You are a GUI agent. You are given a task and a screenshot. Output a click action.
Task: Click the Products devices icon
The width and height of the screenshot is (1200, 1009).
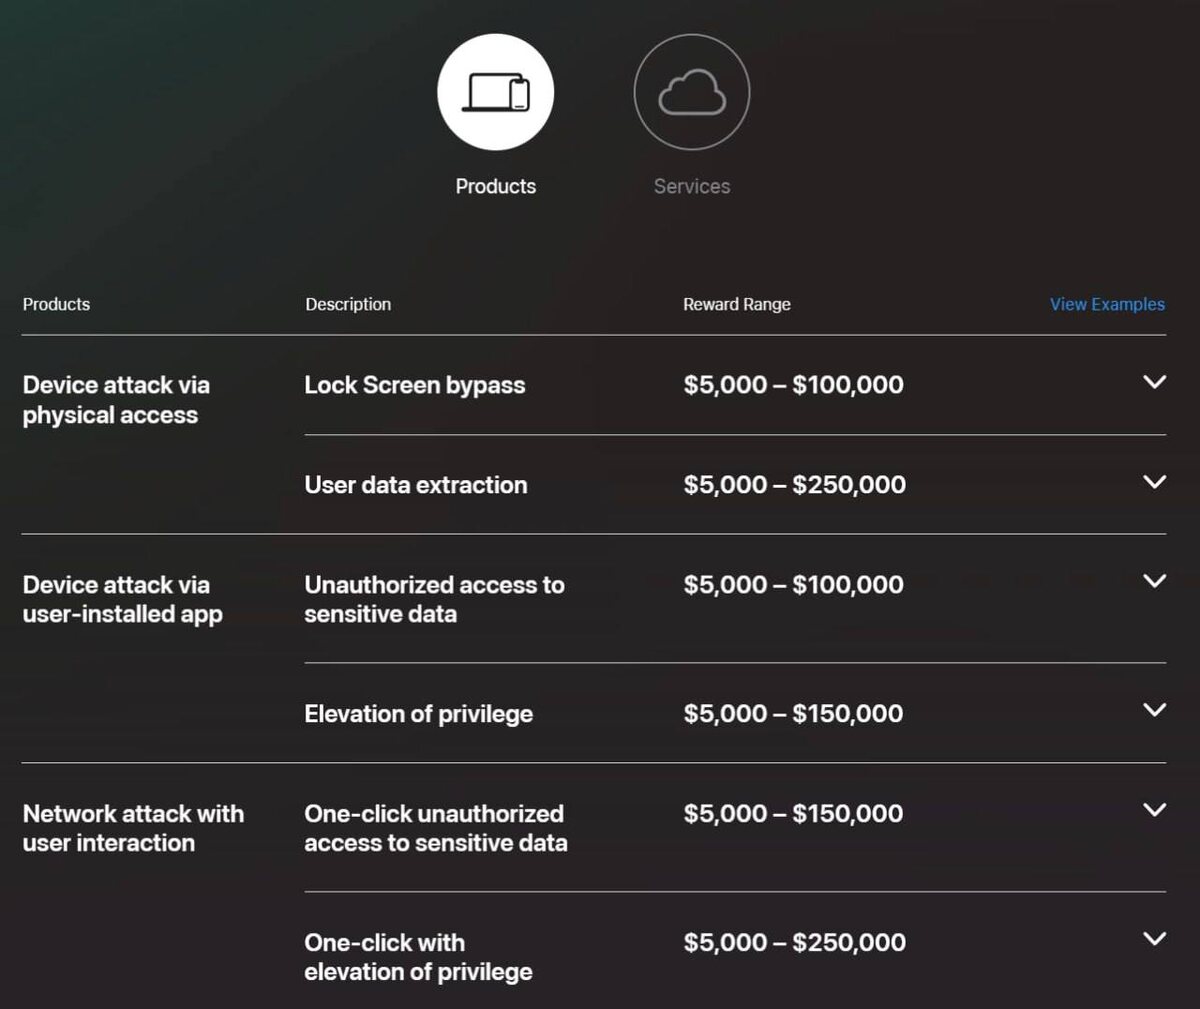[495, 93]
